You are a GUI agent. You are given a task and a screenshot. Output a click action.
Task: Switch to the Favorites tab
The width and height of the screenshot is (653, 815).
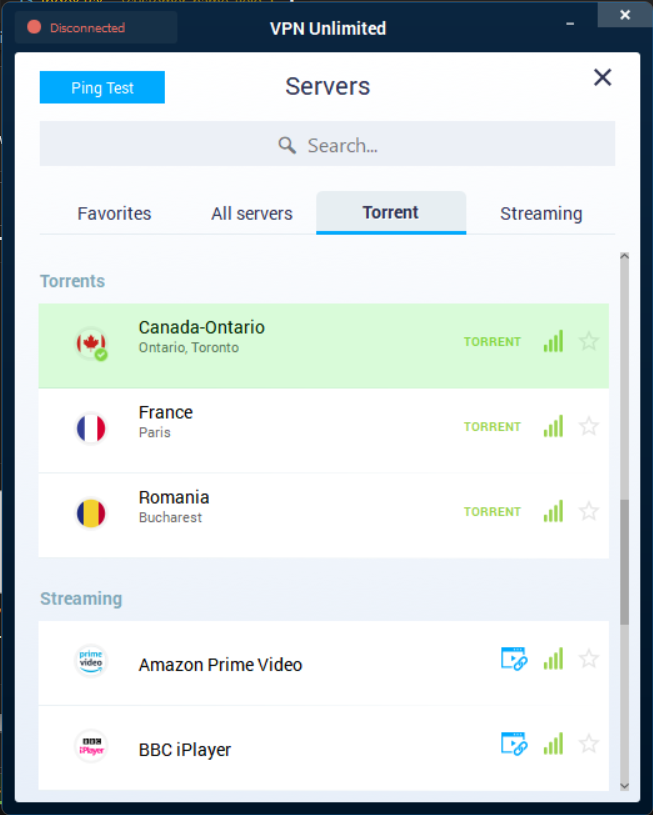coord(114,214)
